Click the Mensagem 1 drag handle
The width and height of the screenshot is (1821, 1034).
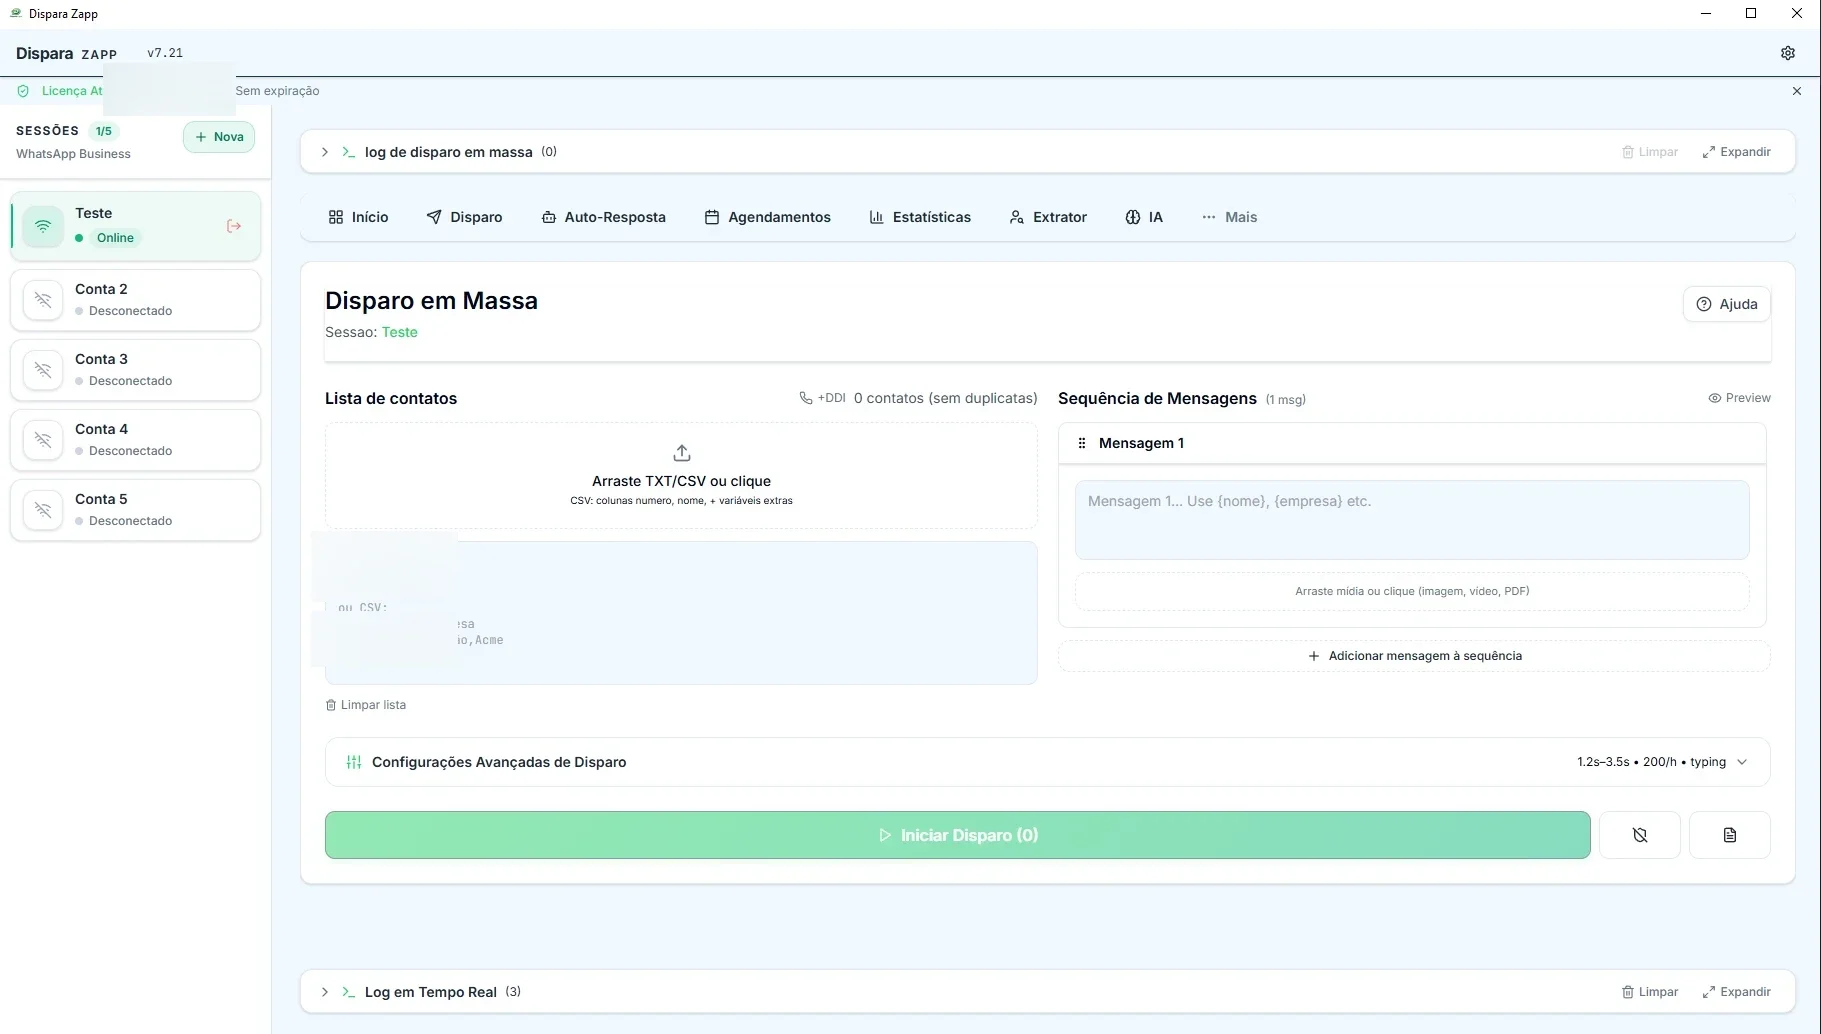[x=1081, y=443]
